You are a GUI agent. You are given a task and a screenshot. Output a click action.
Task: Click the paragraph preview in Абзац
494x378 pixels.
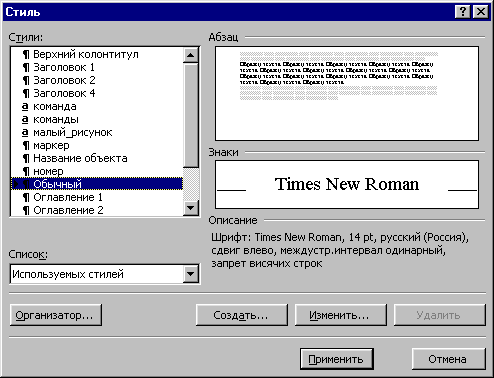tap(347, 93)
